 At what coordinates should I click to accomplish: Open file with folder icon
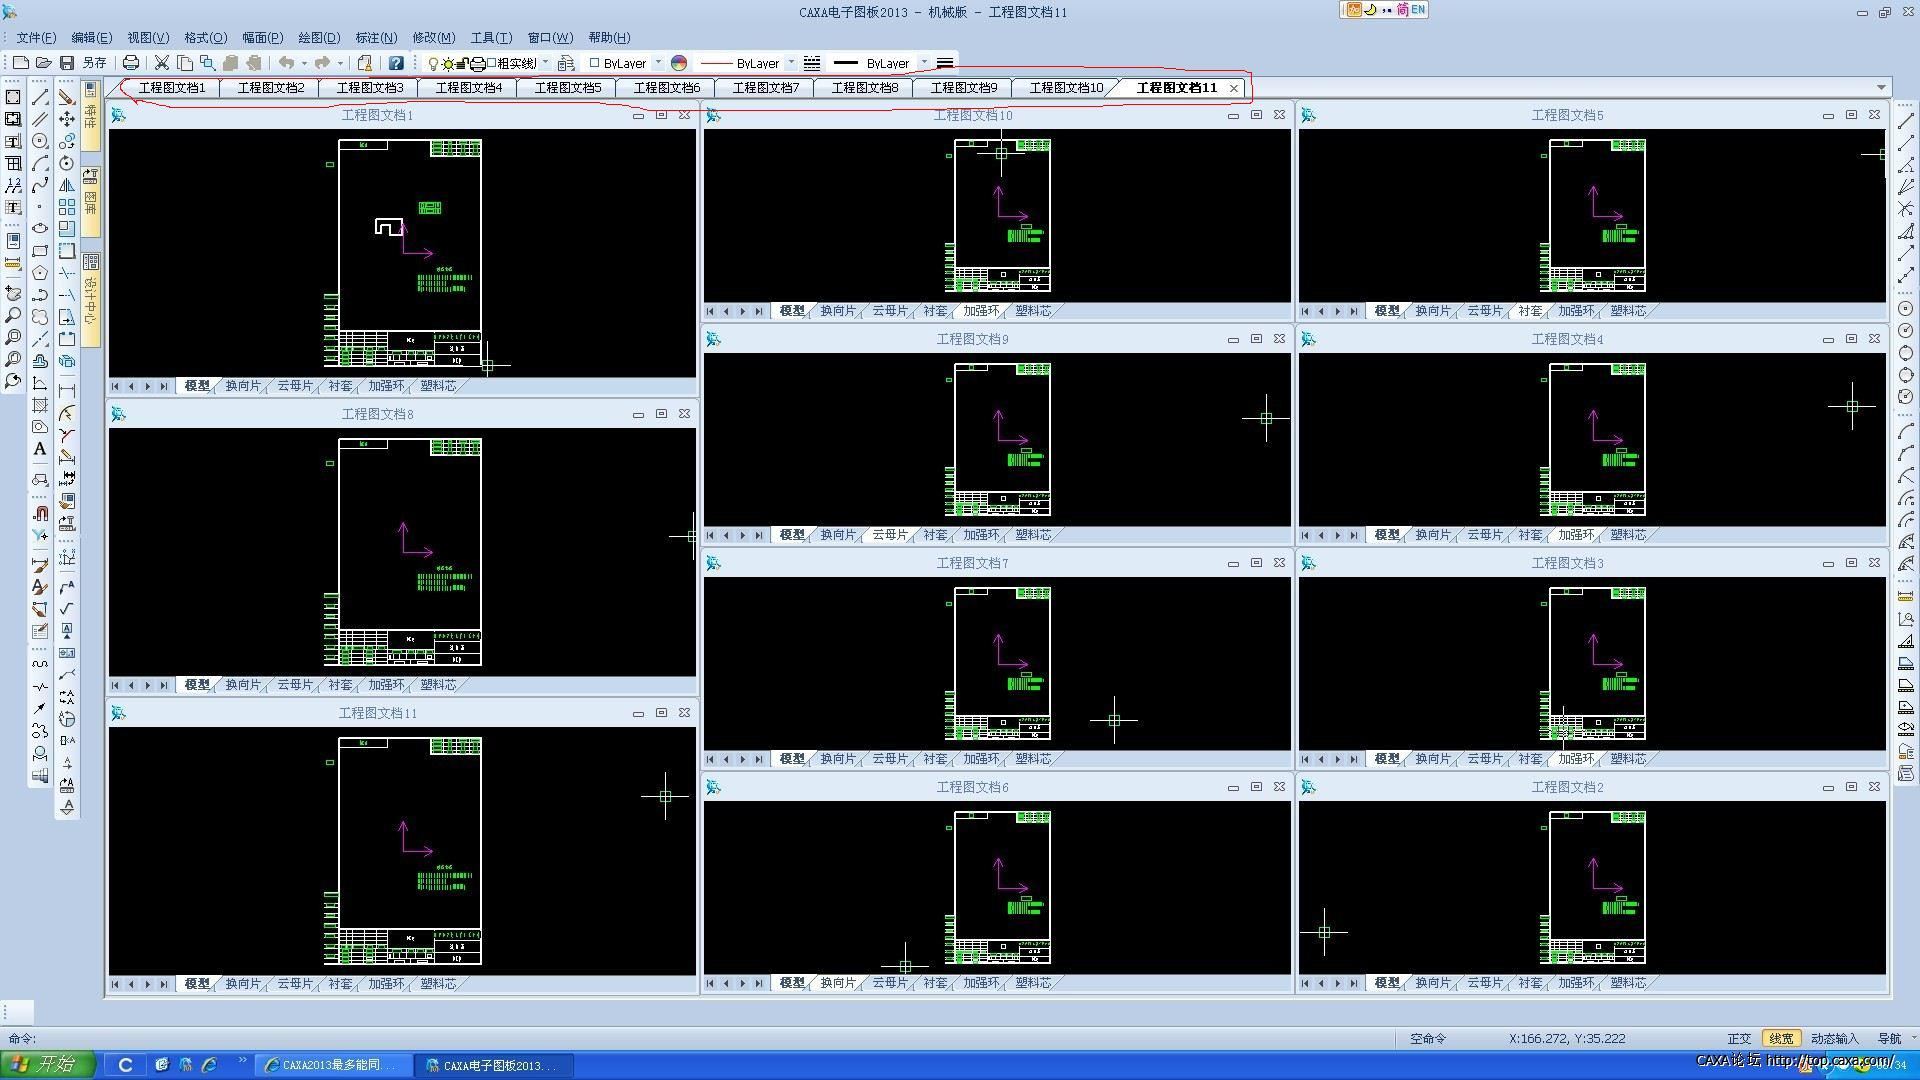43,63
